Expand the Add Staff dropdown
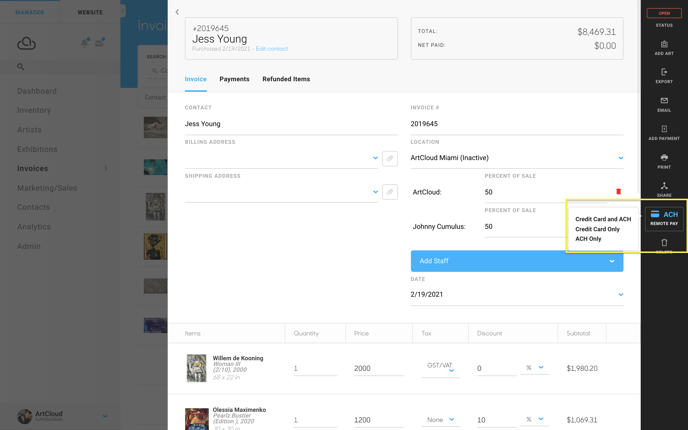The image size is (688, 430). click(517, 261)
